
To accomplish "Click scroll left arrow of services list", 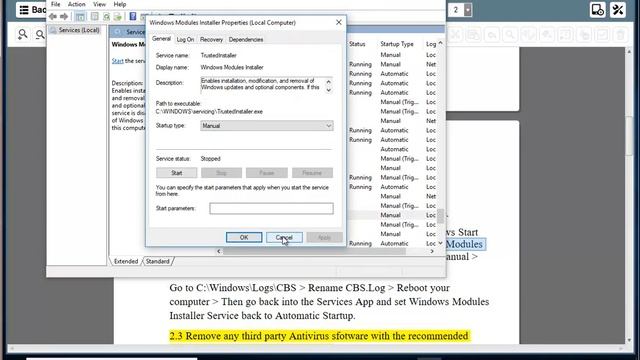I will pos(219,251).
